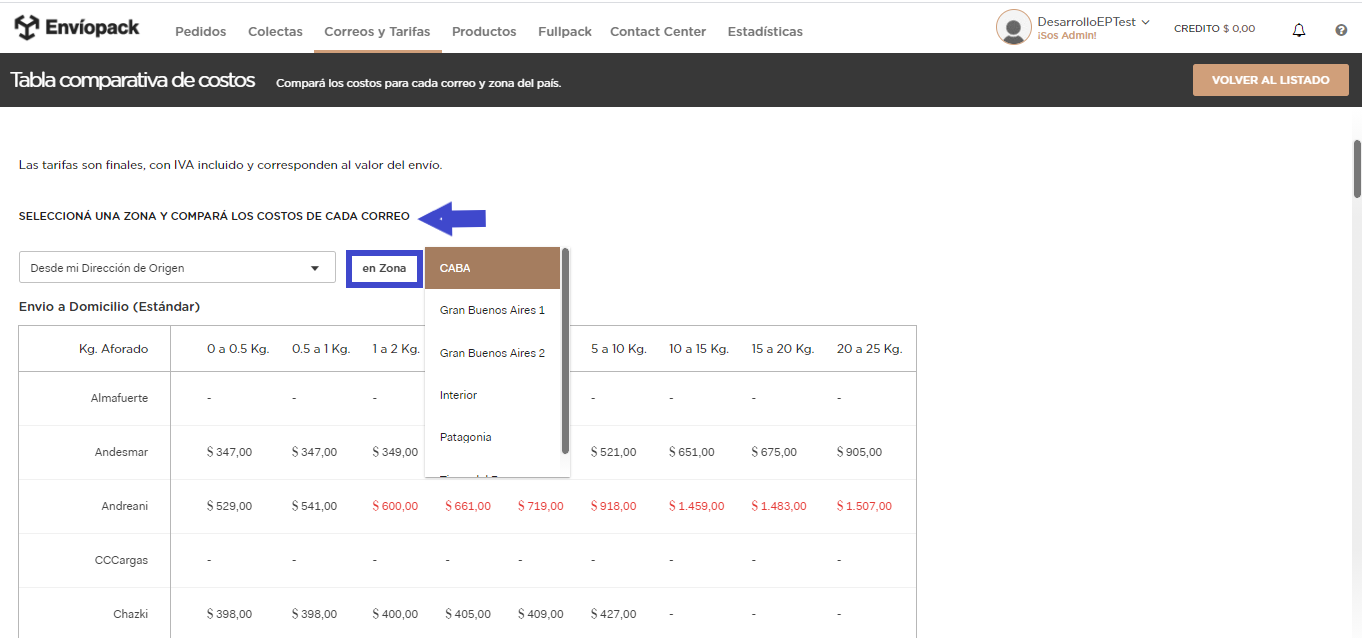Open the help question mark icon
The image size is (1362, 638).
(1341, 30)
